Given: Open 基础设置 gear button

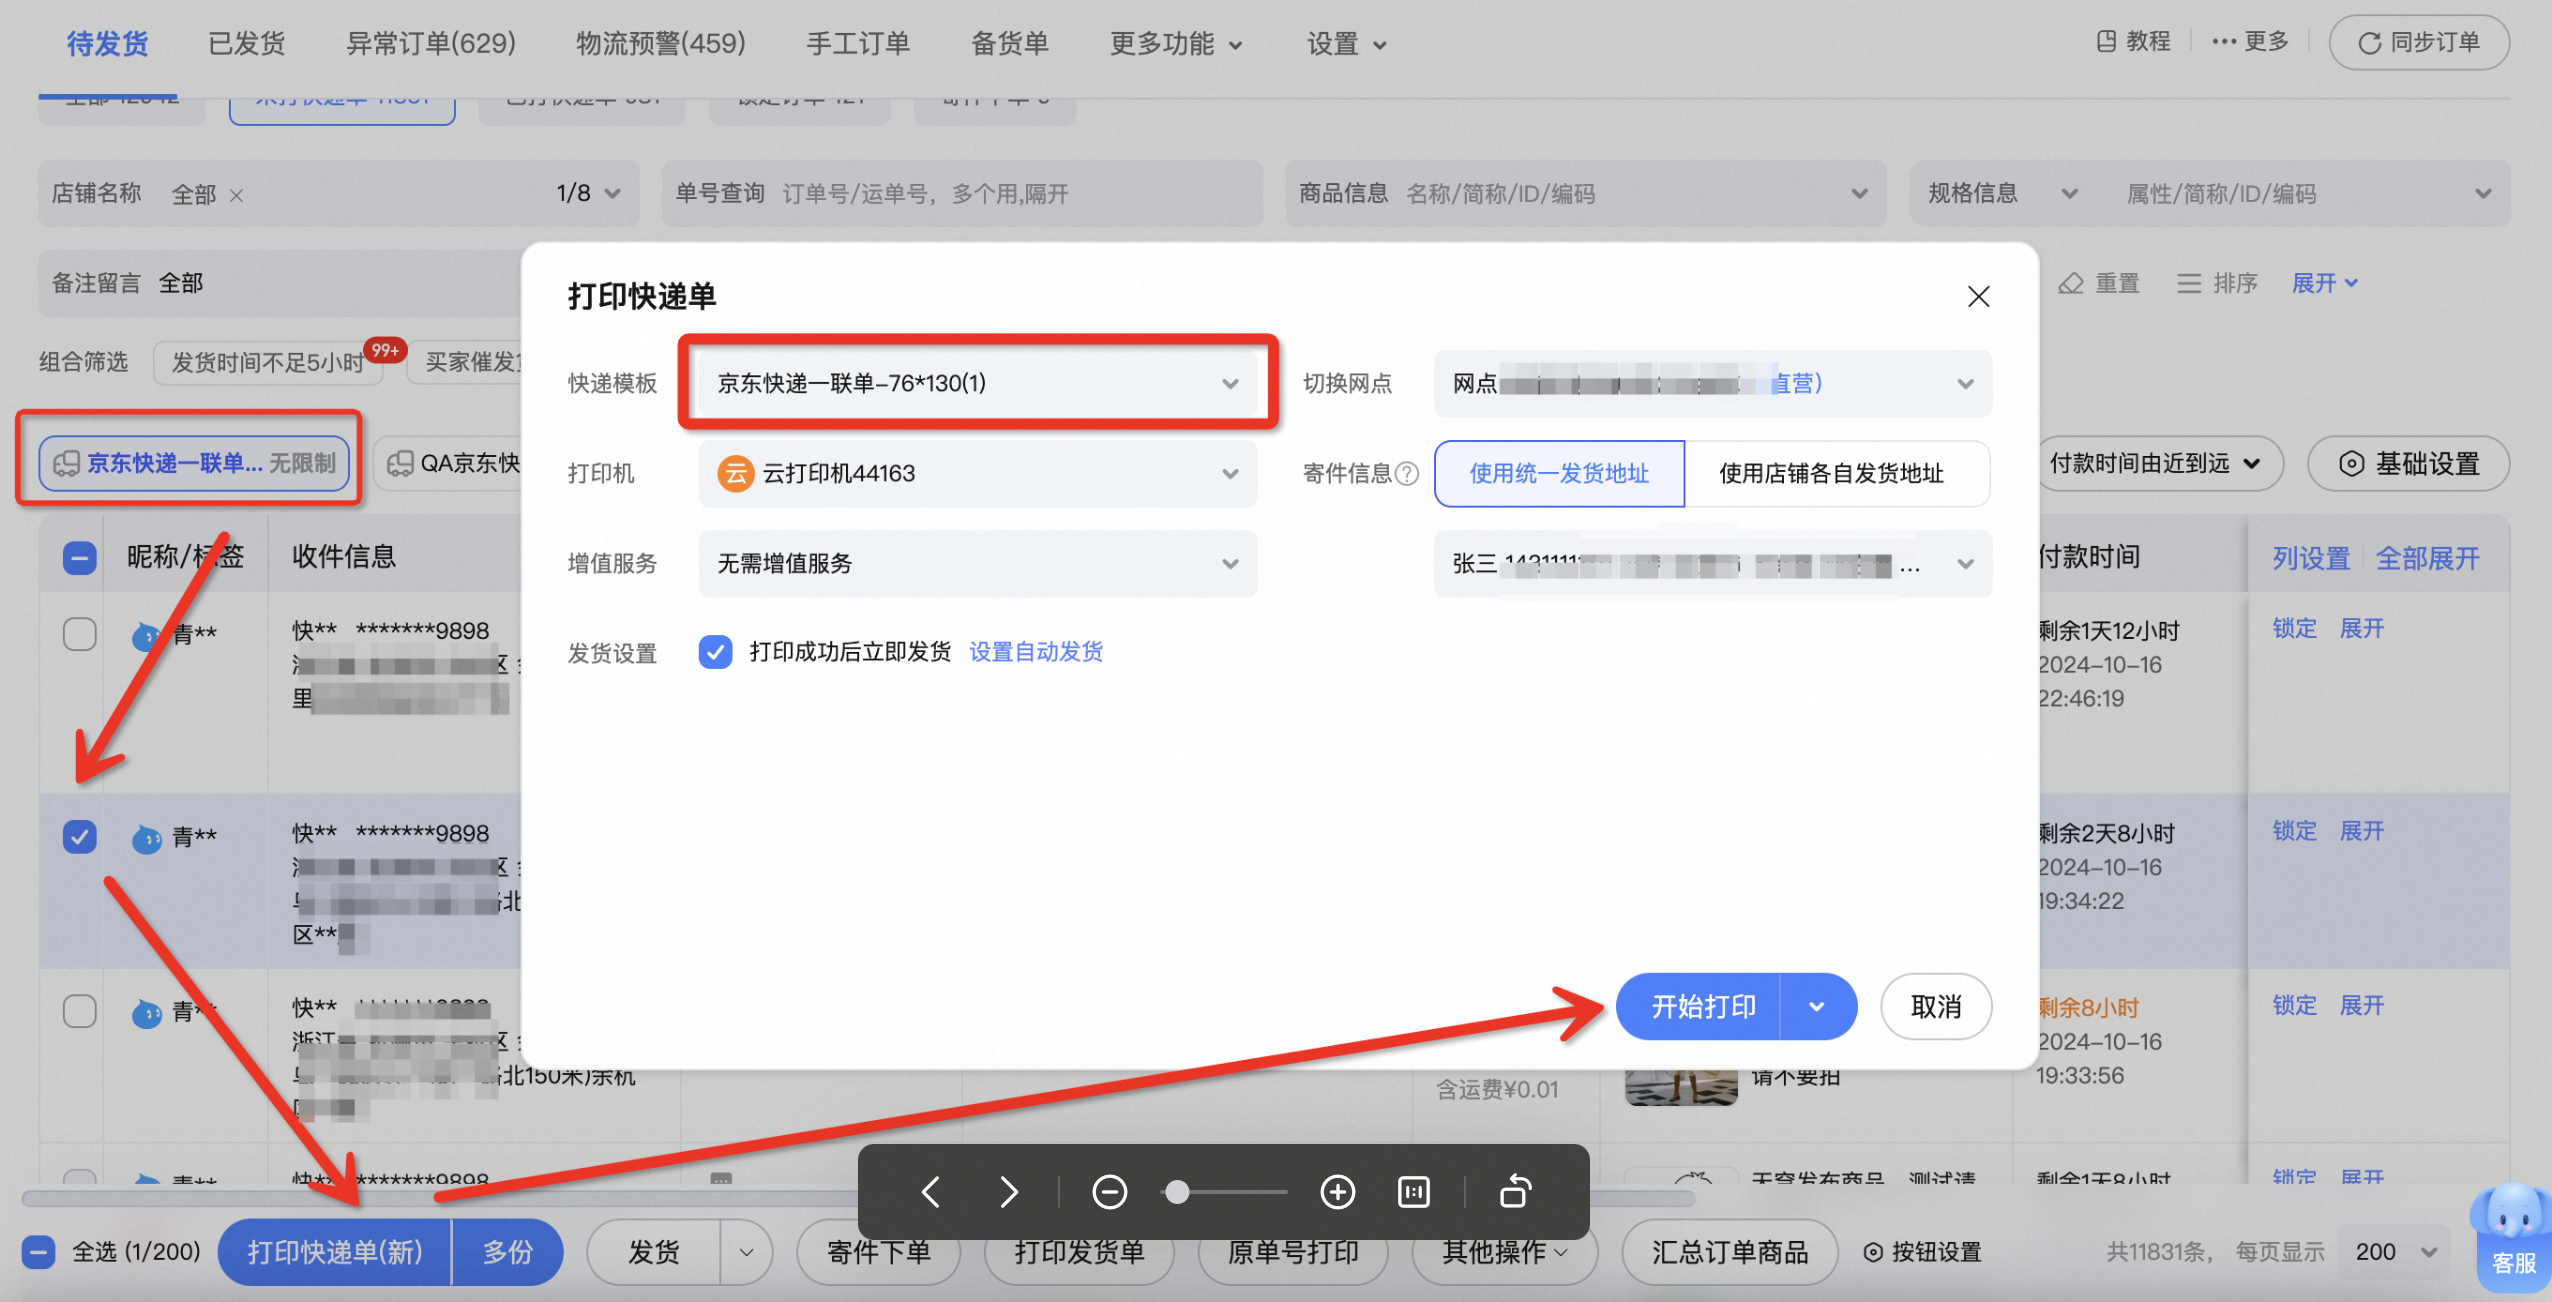Looking at the screenshot, I should [x=2408, y=463].
